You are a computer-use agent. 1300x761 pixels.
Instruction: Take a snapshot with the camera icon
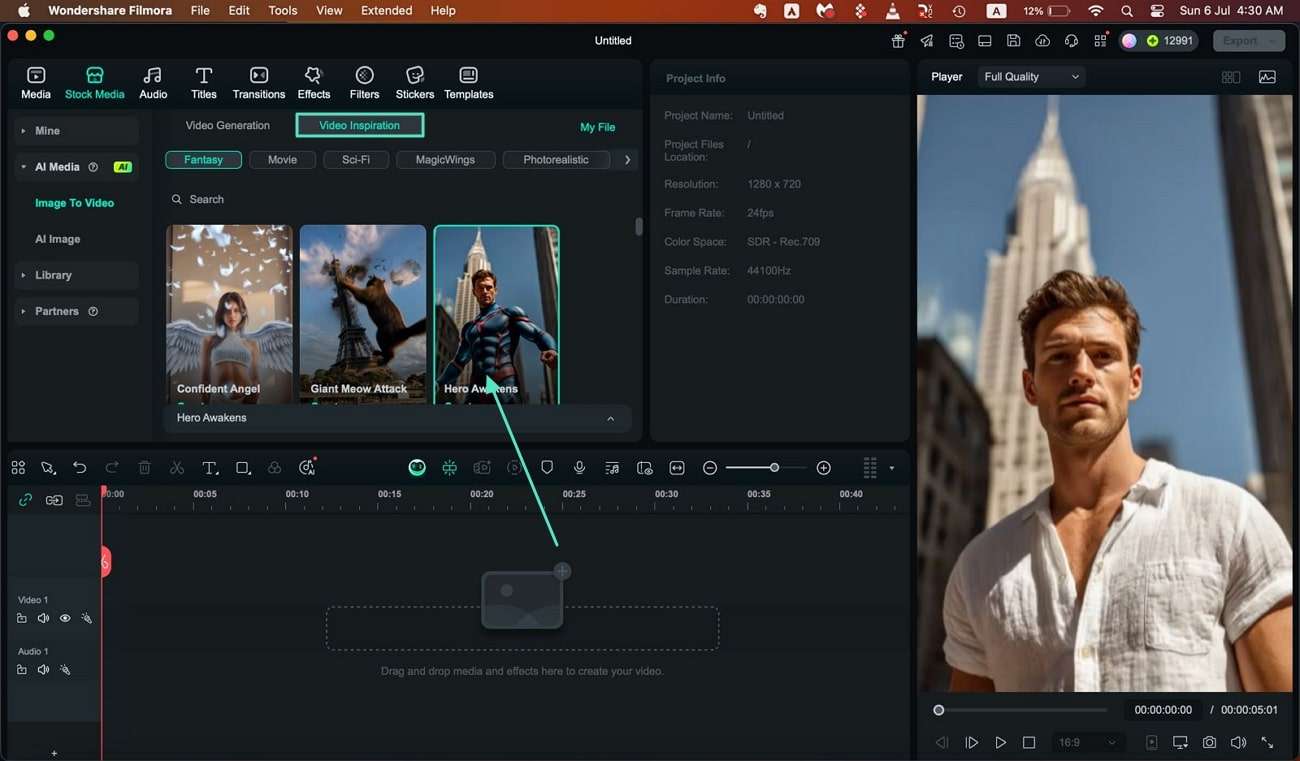click(x=1210, y=742)
